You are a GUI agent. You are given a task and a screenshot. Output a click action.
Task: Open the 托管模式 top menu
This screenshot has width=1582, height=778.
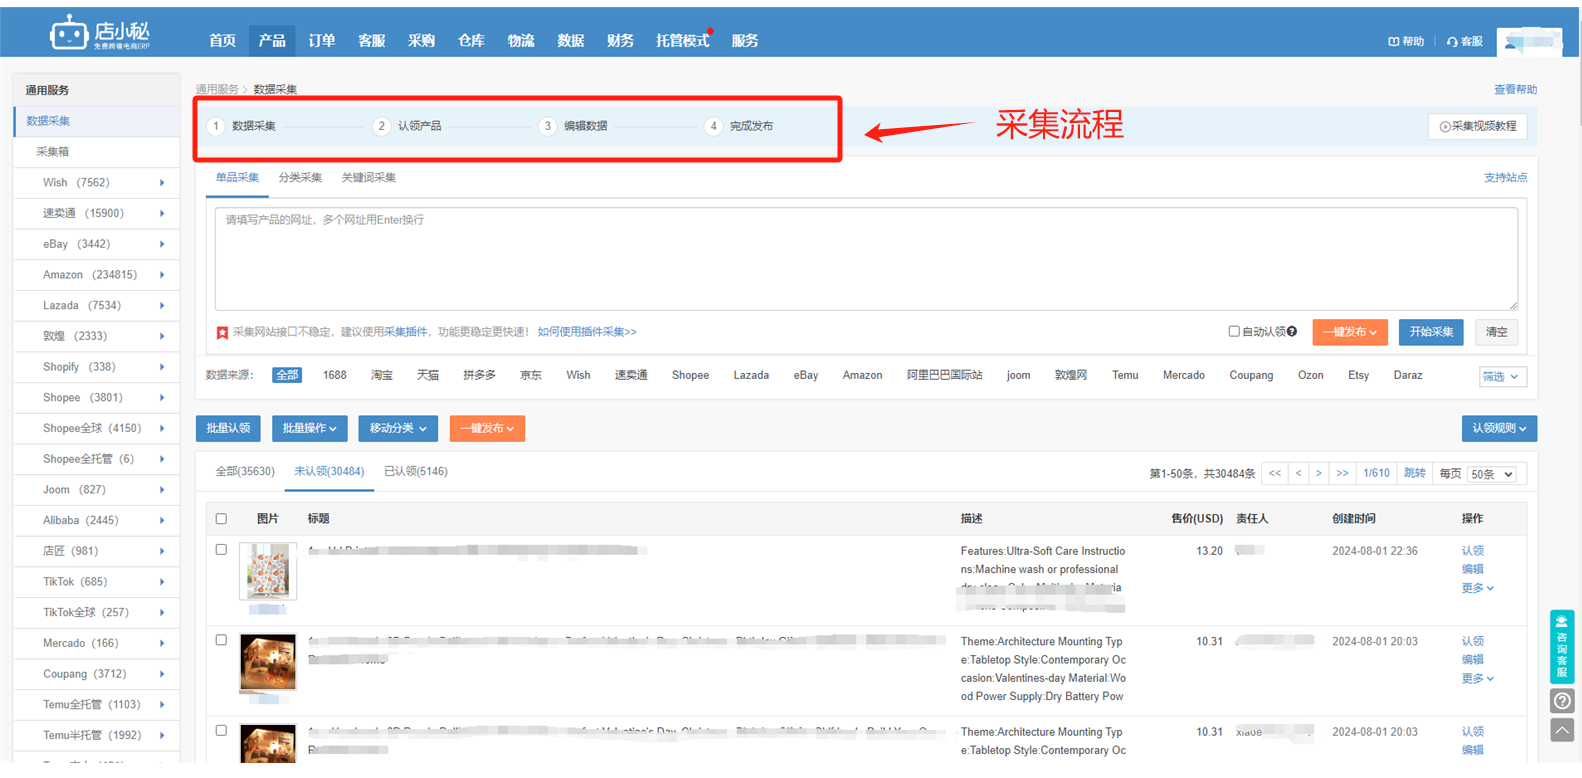(683, 41)
